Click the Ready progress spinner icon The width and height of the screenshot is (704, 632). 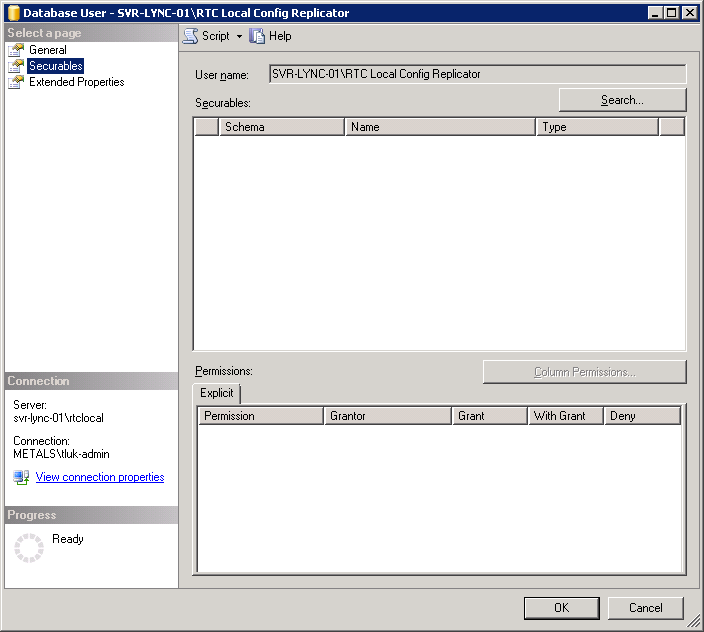click(x=29, y=548)
